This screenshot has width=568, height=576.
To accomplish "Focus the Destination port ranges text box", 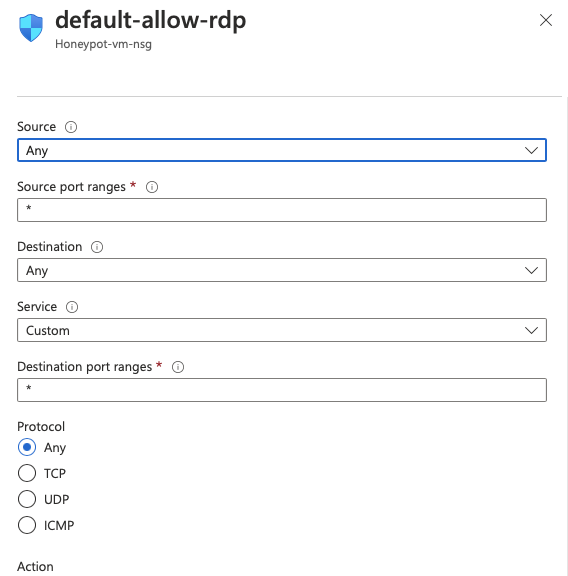I will [282, 390].
